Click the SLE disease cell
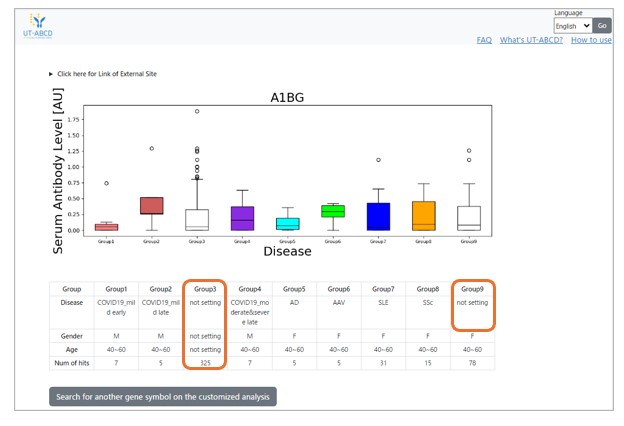Screen dimensions: 624x426 382,304
